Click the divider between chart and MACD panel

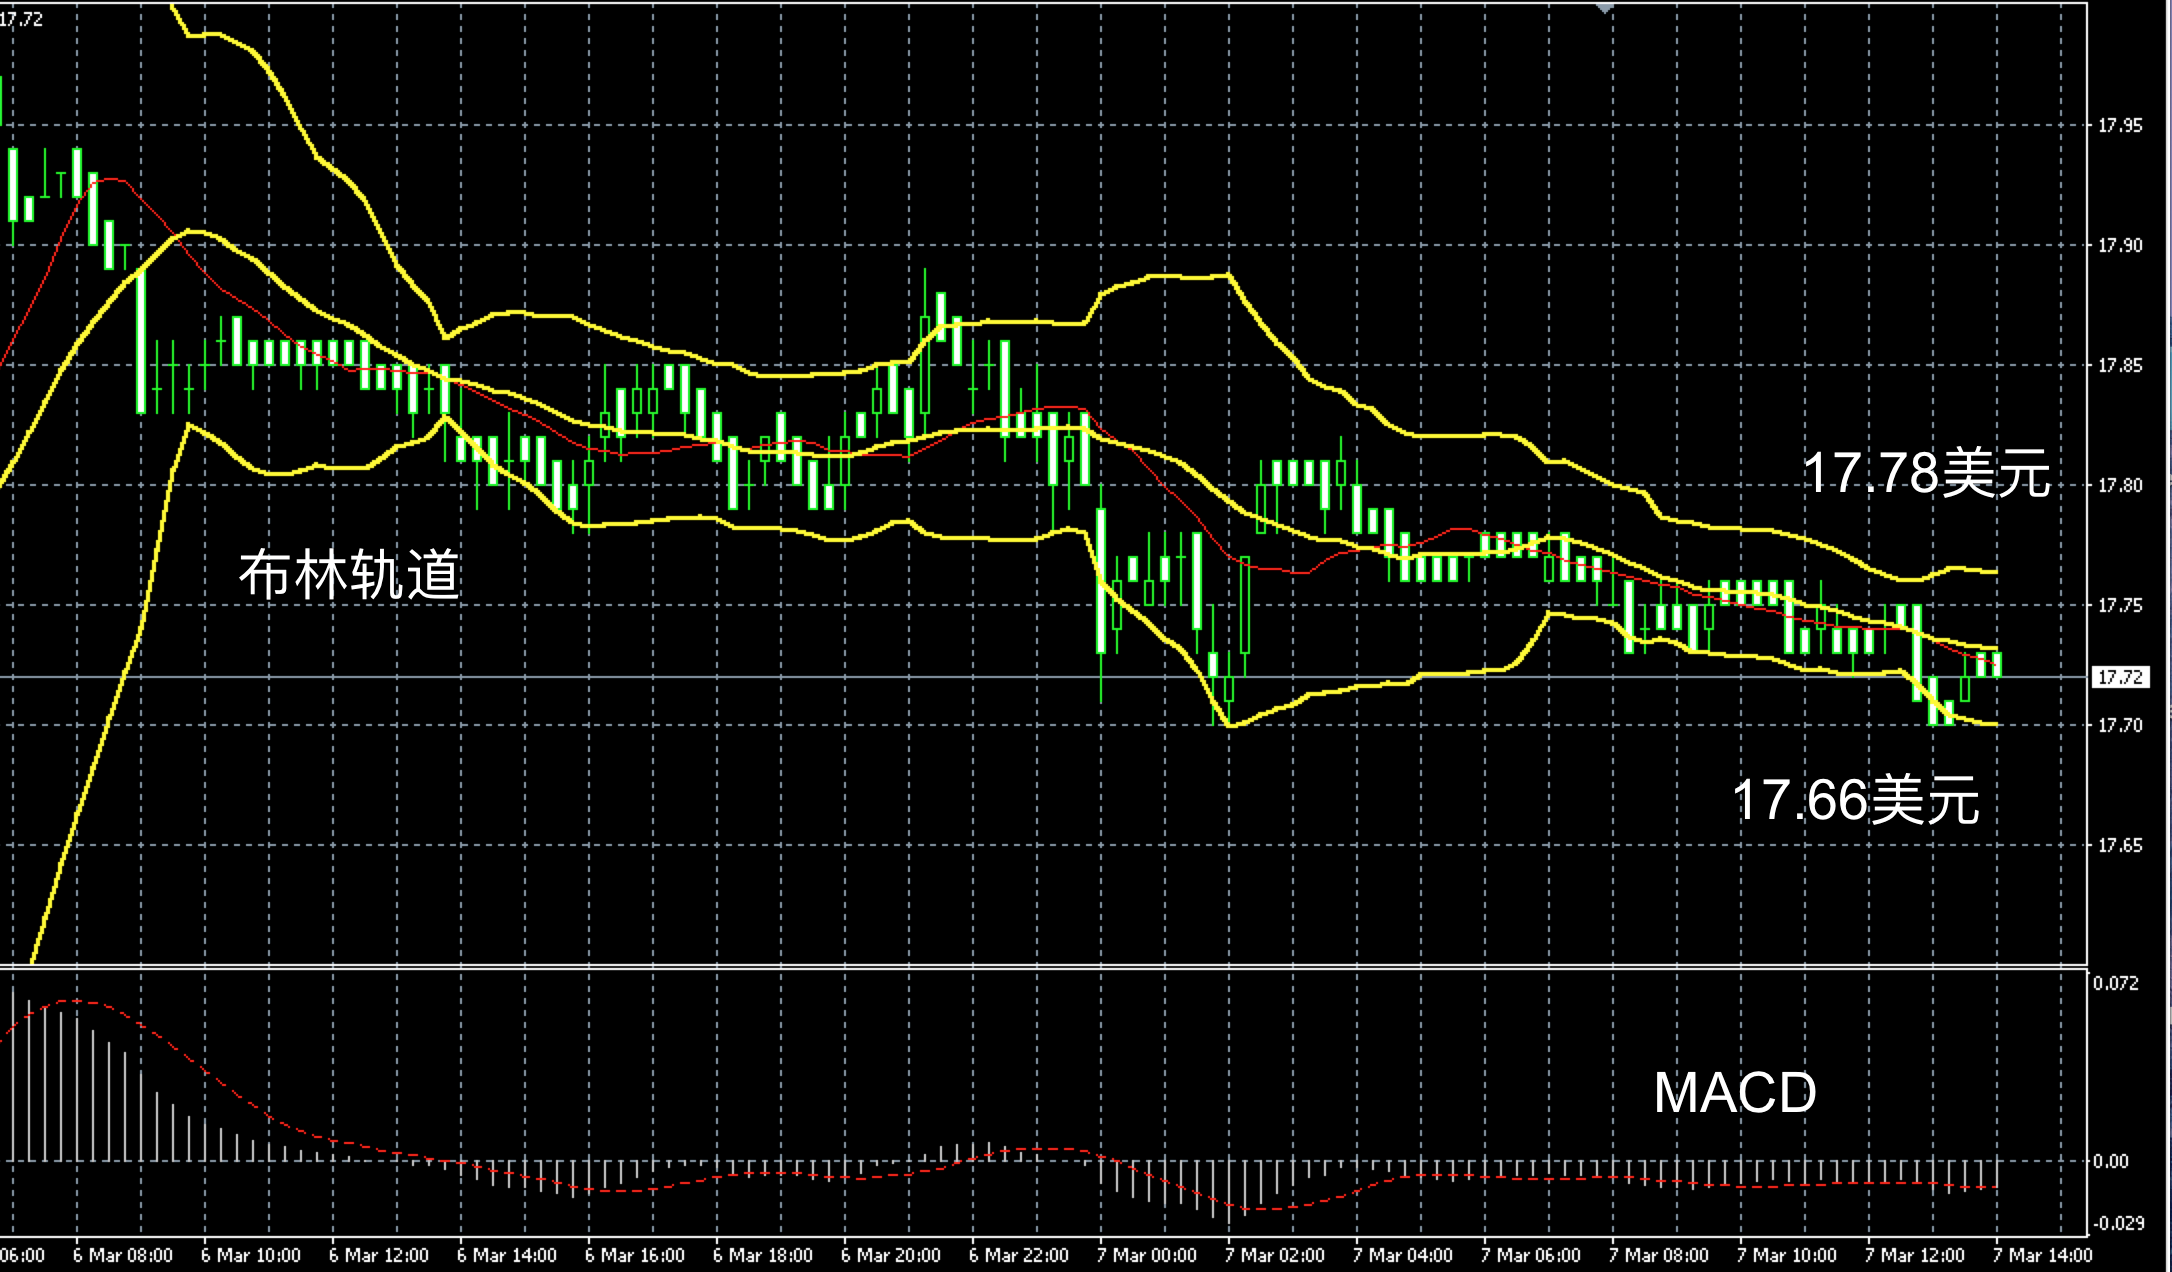[1000, 966]
